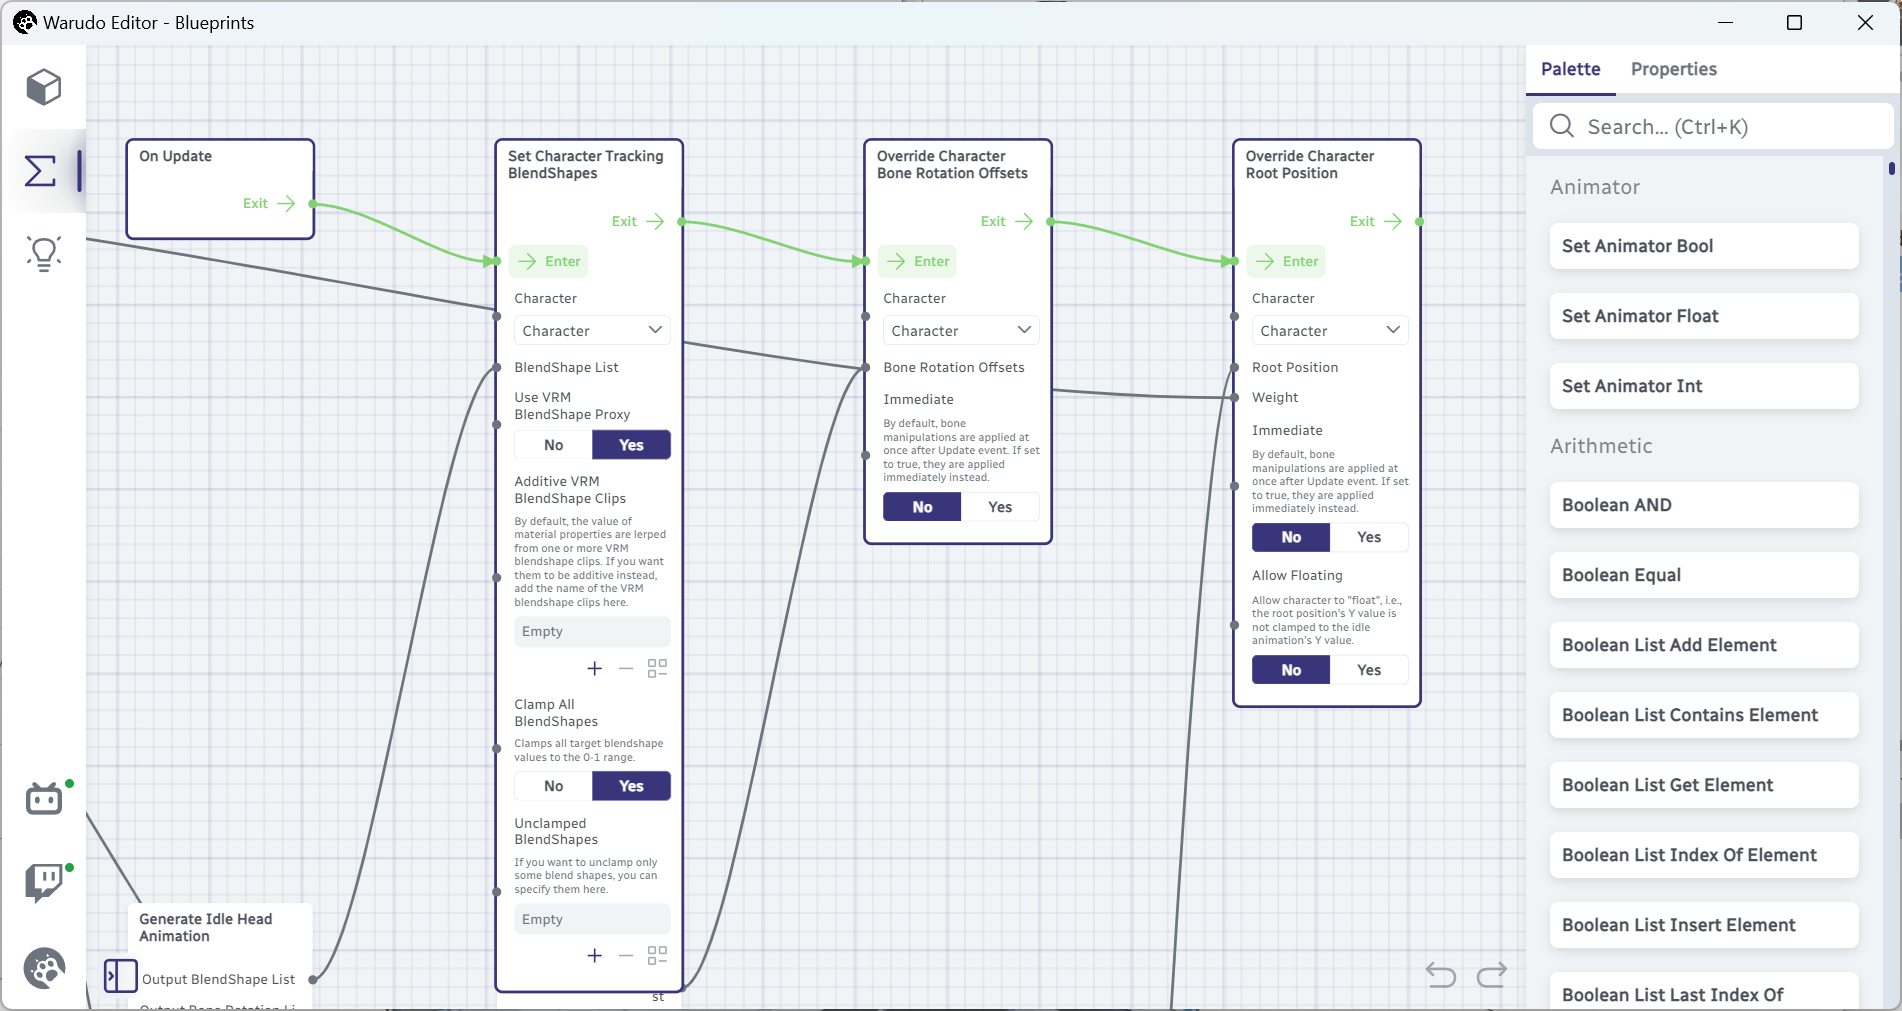Click the Output BlendShape List connector dot
Viewport: 1902px width, 1011px height.
313,980
